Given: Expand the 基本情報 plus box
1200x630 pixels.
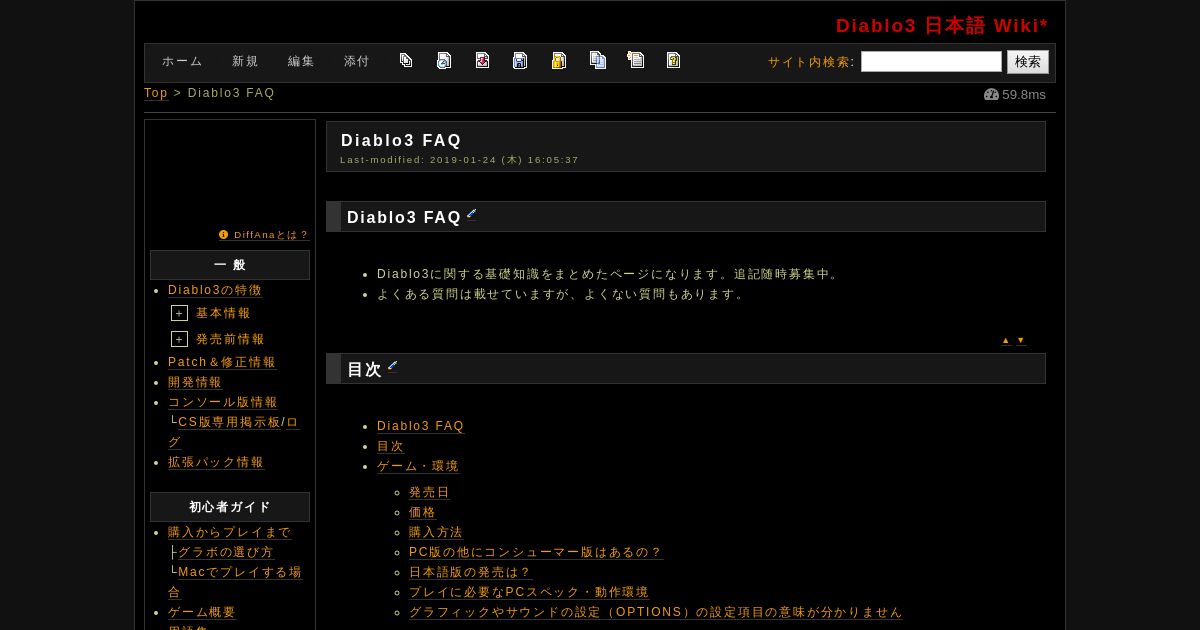Looking at the screenshot, I should click(179, 313).
